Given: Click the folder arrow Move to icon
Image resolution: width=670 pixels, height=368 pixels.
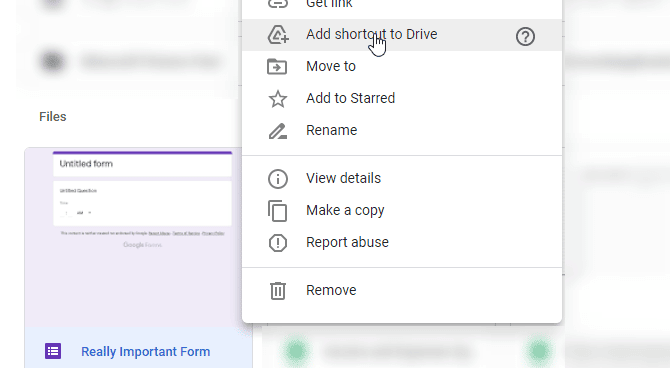Looking at the screenshot, I should (277, 67).
